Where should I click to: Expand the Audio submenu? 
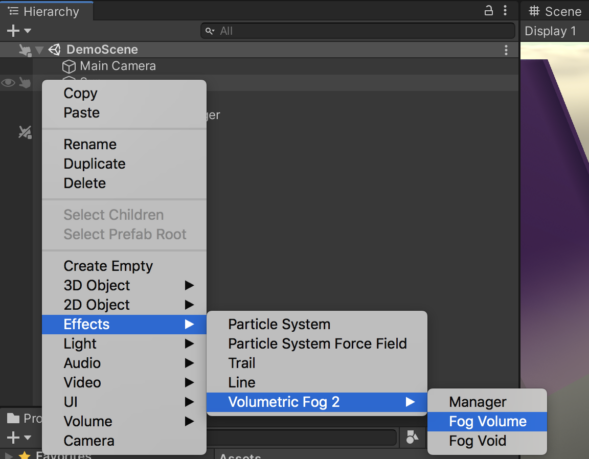124,363
